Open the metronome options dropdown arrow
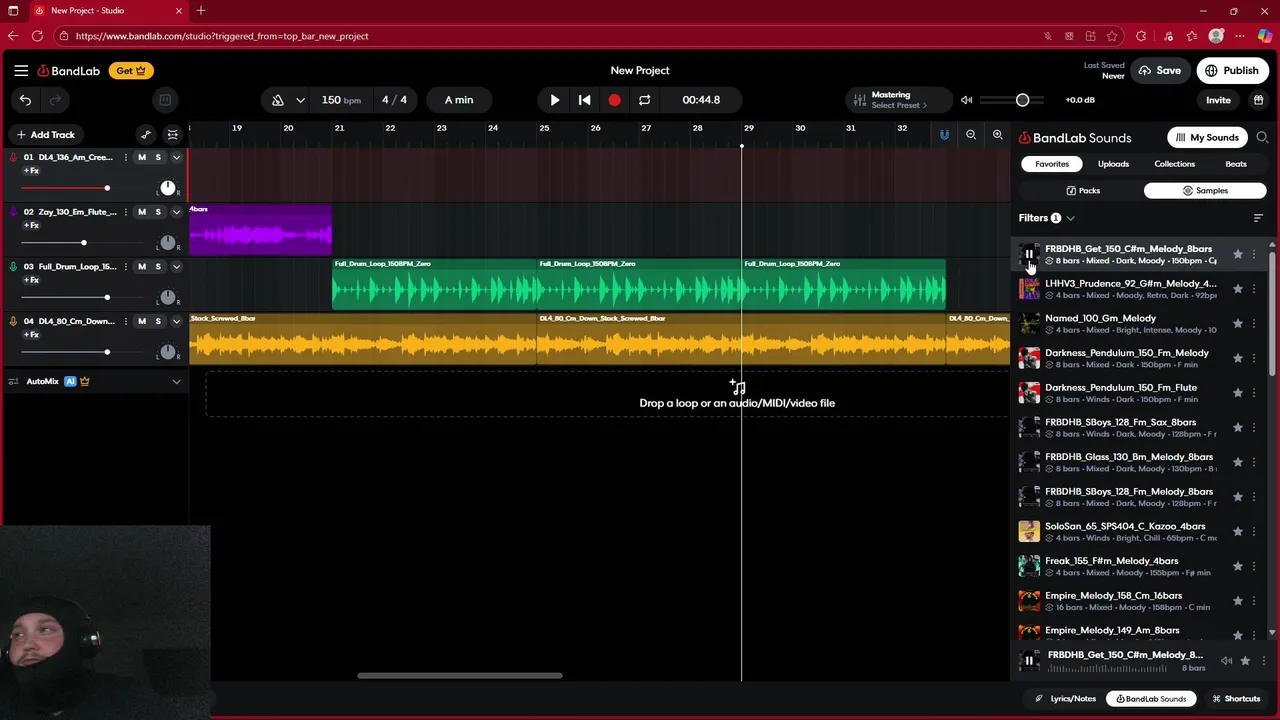Screen dimensions: 1280x720 tap(300, 100)
